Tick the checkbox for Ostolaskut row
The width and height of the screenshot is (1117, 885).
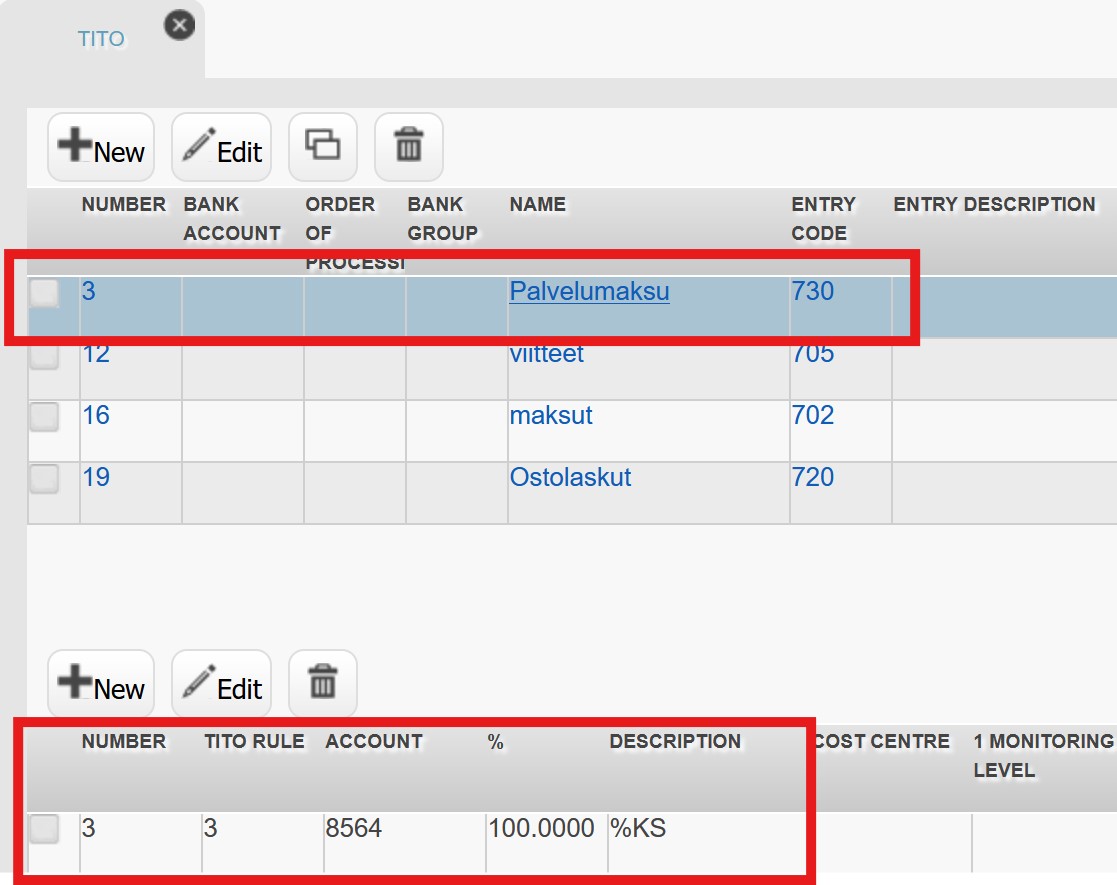pos(44,478)
